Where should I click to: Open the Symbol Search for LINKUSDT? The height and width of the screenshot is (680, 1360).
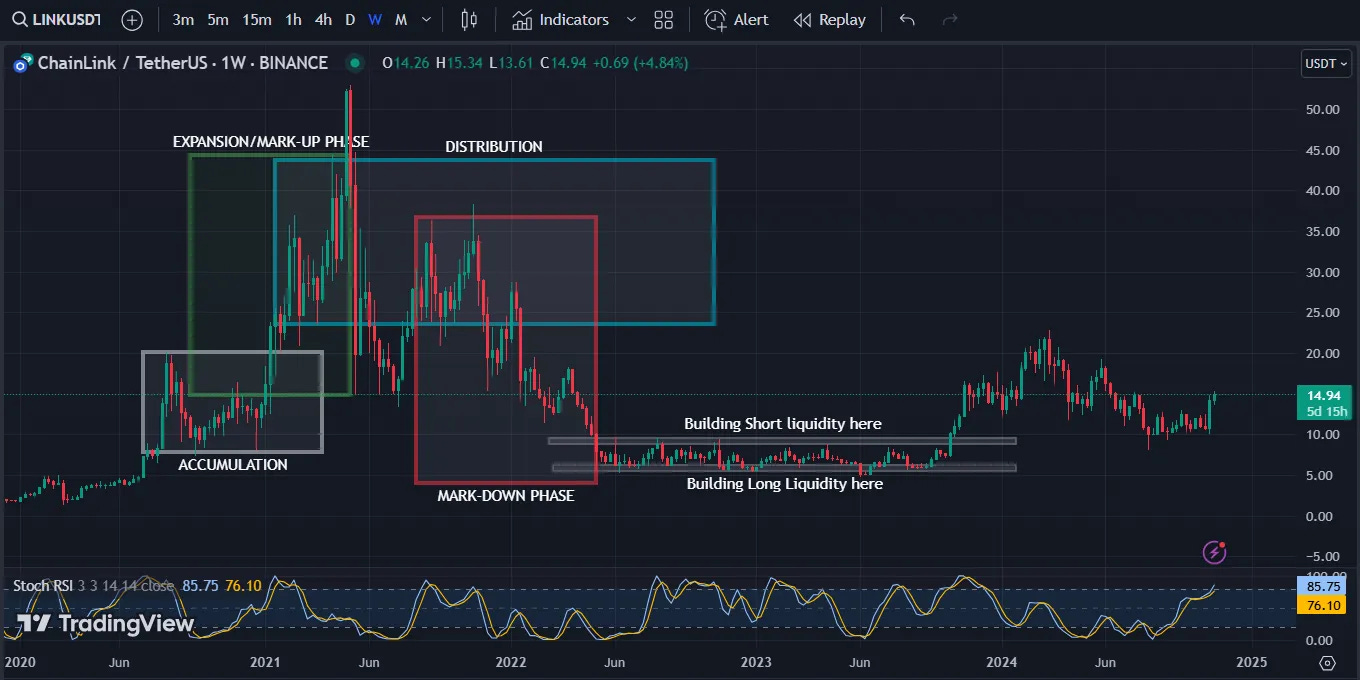pos(56,19)
